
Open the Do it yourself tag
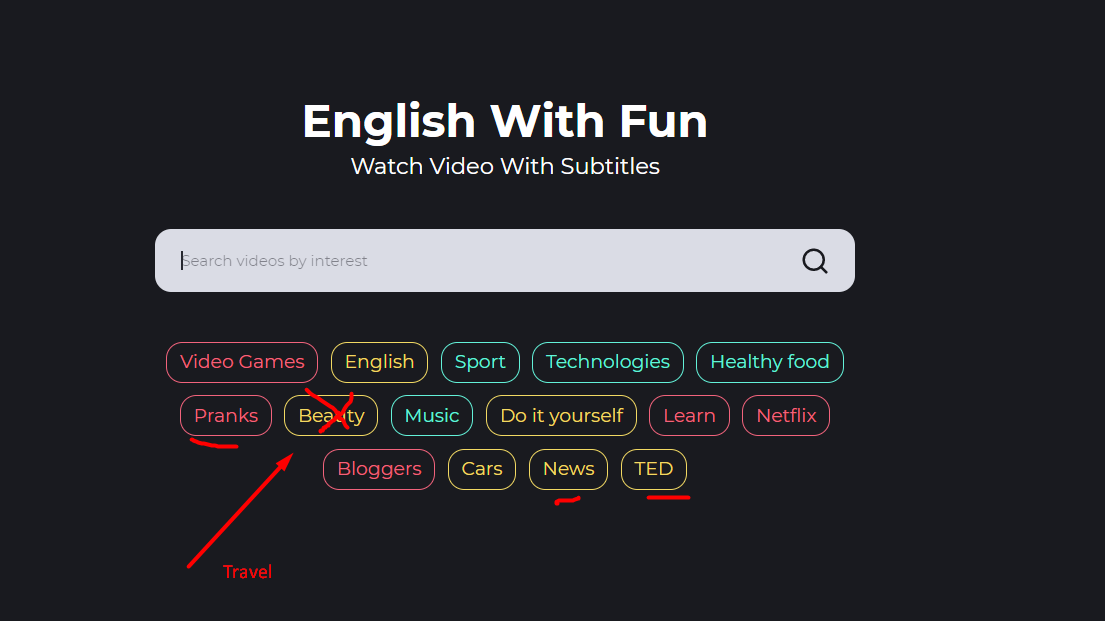(562, 416)
